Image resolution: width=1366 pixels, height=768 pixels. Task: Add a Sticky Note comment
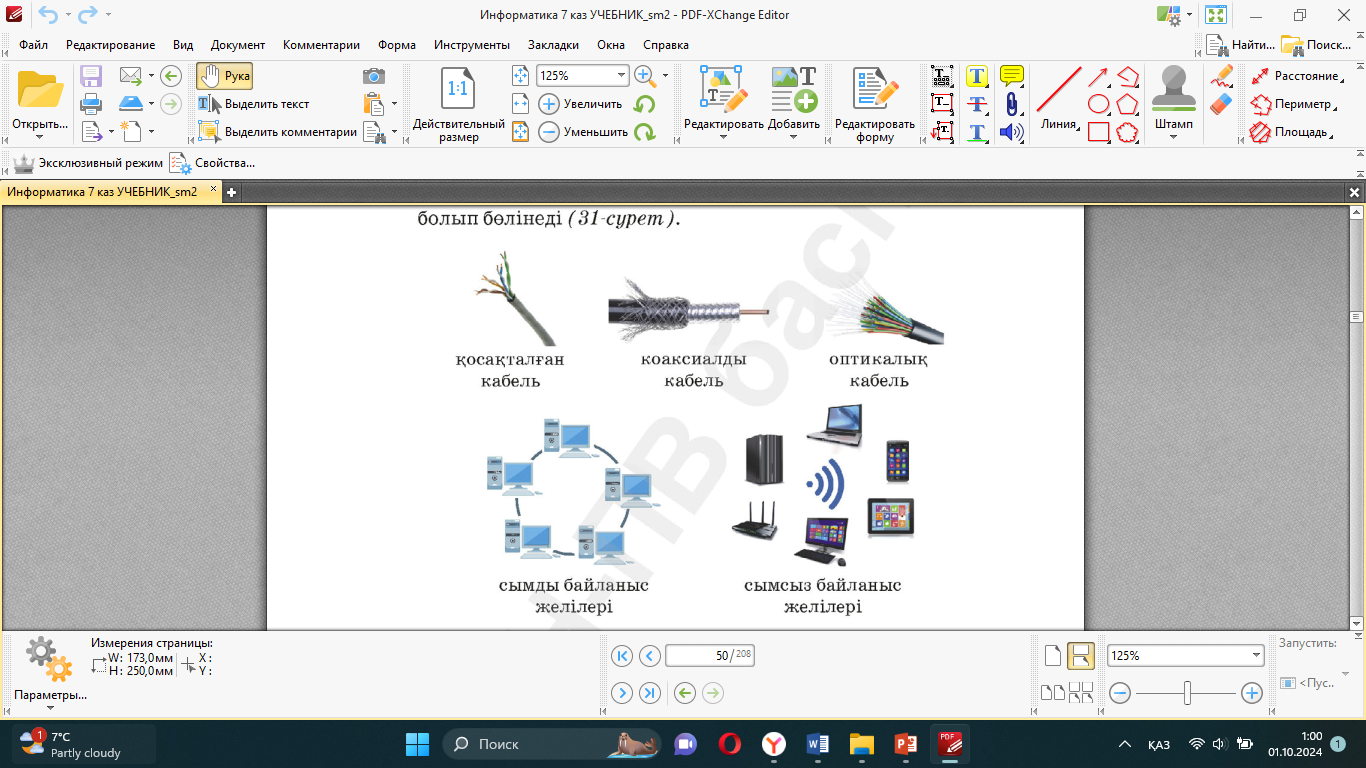click(x=1012, y=76)
